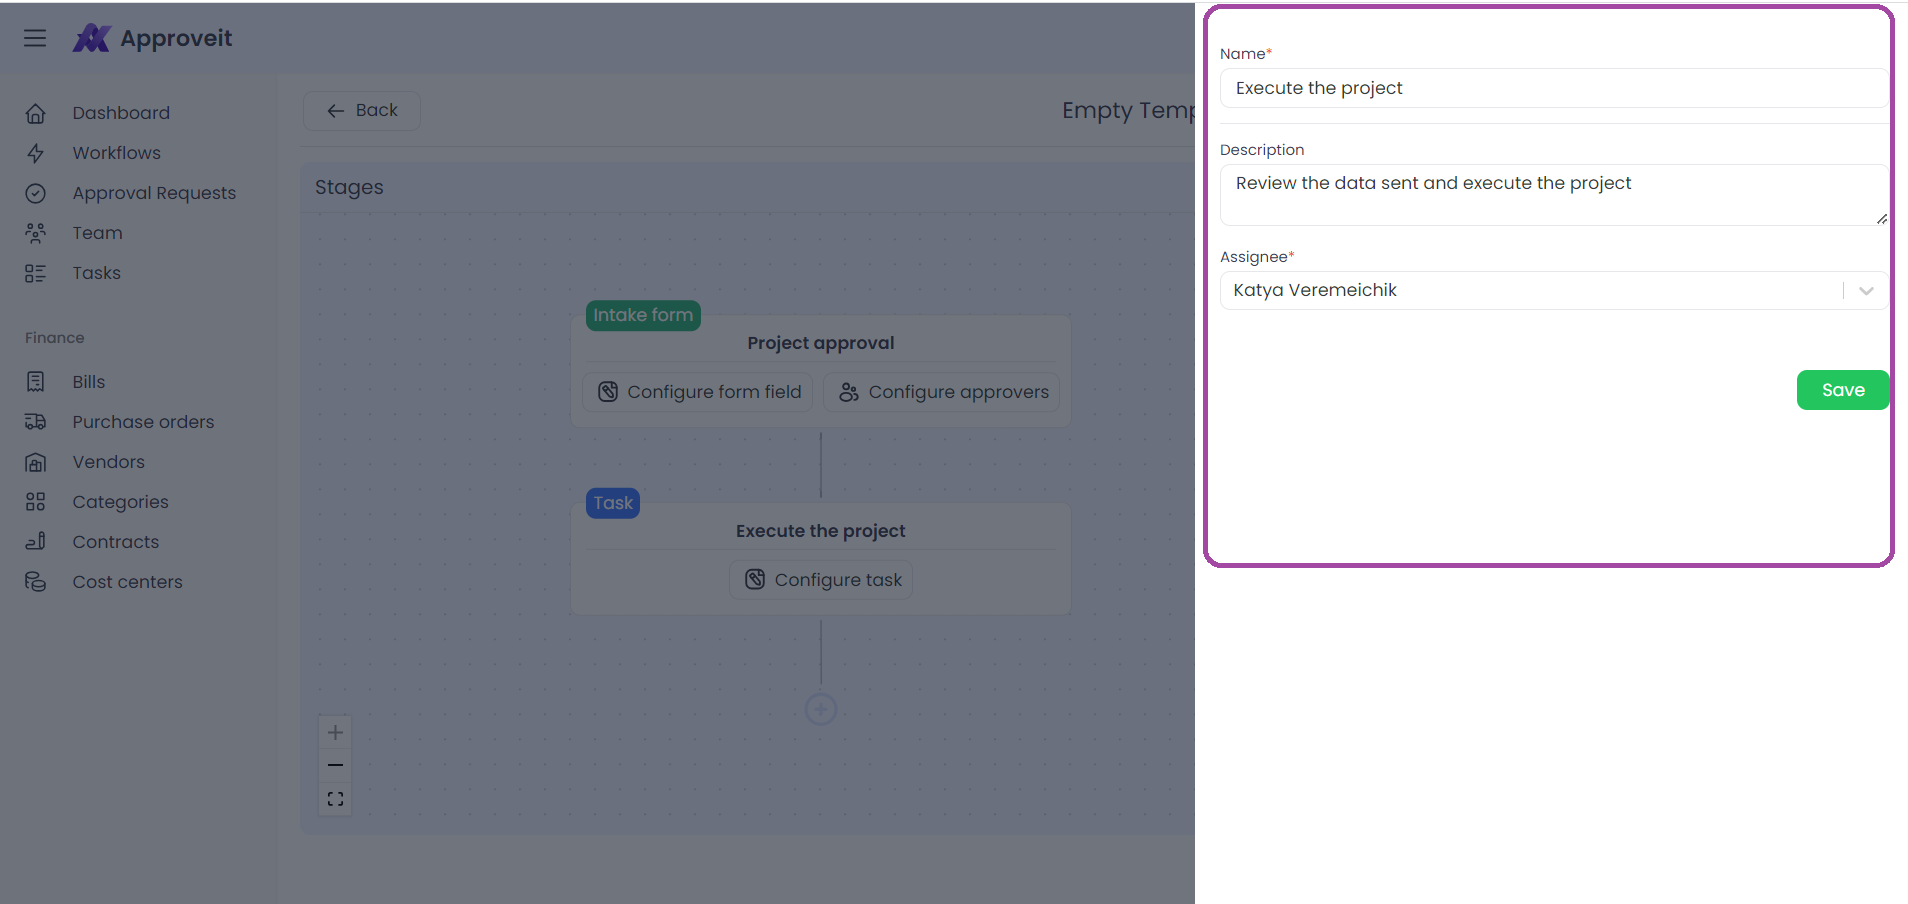This screenshot has height=904, width=1908.
Task: Click the Stages heading
Action: 349,187
